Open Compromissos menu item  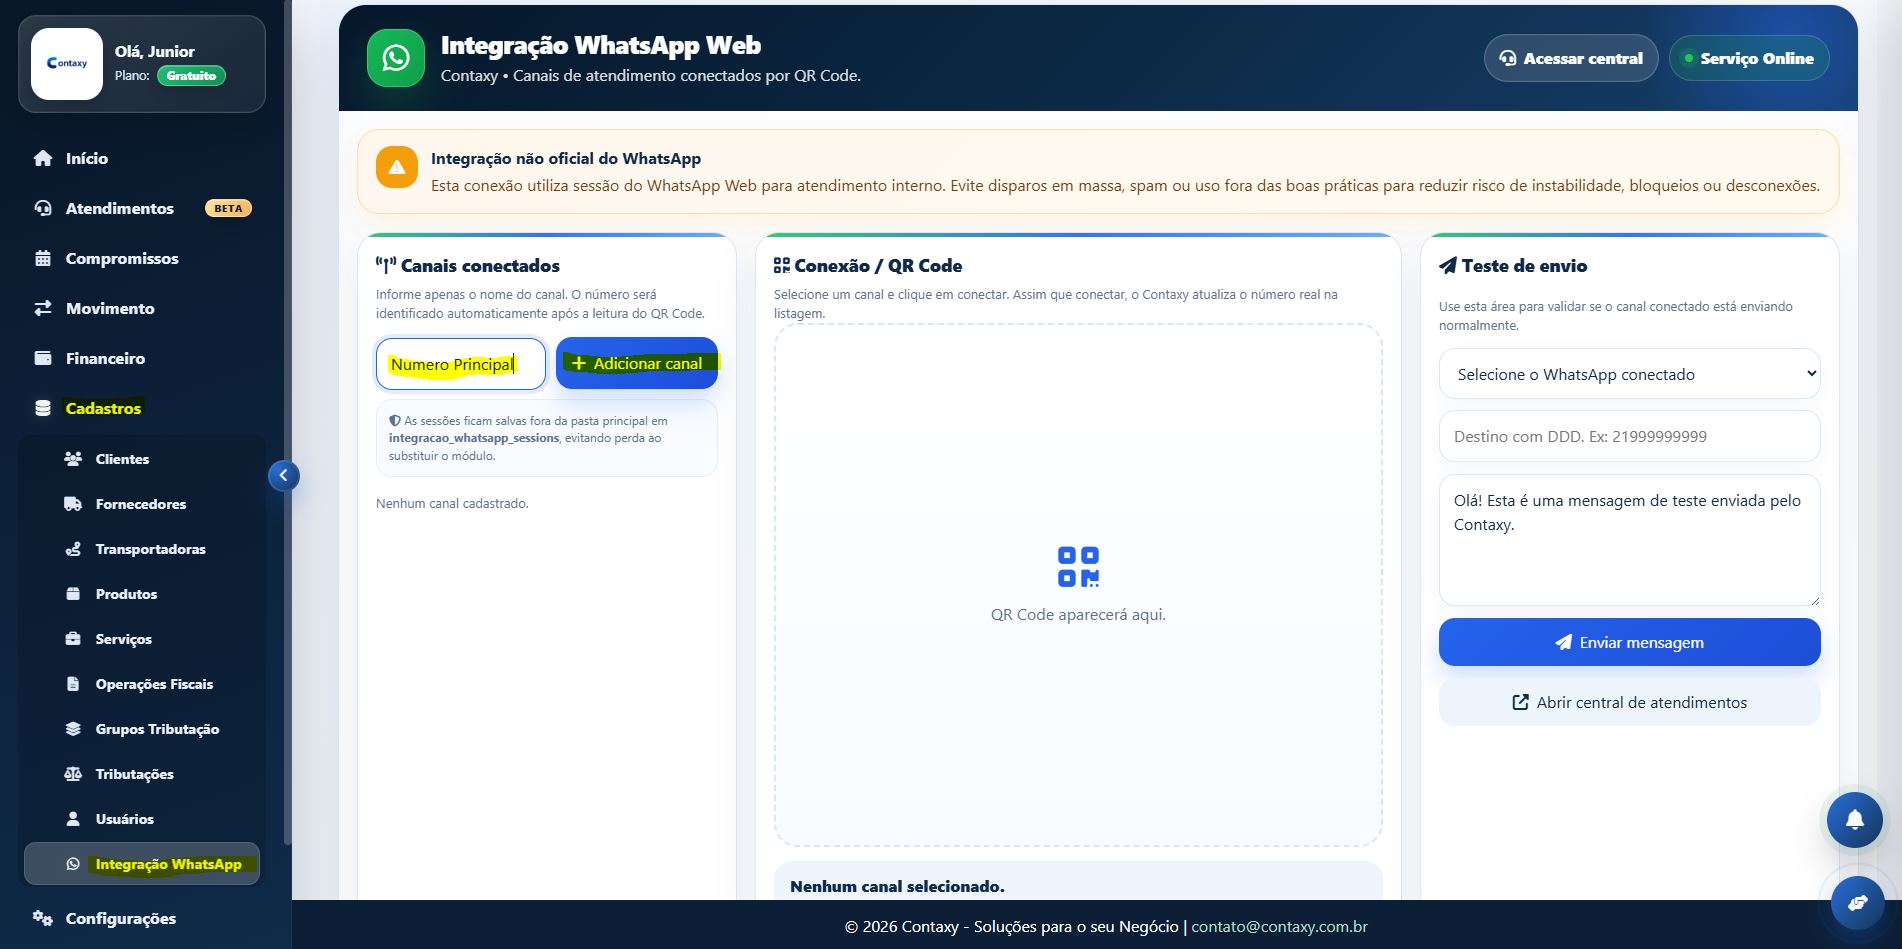pyautogui.click(x=140, y=258)
